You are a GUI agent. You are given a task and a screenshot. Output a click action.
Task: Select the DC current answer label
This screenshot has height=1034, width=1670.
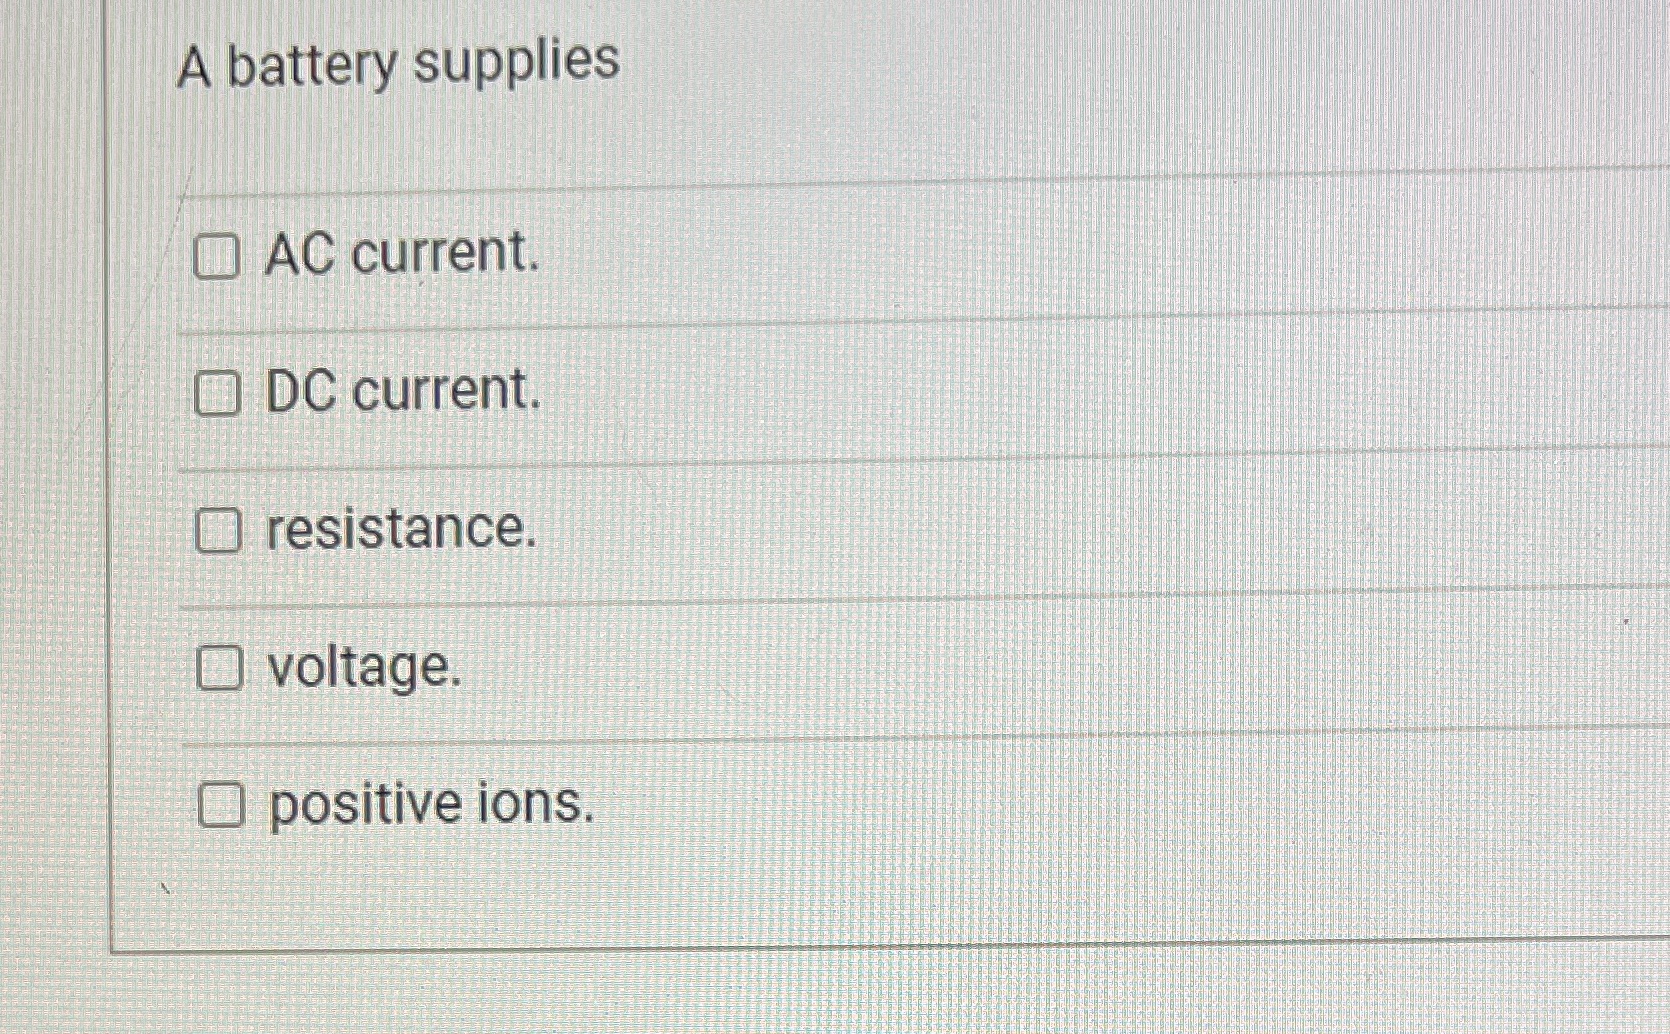400,394
